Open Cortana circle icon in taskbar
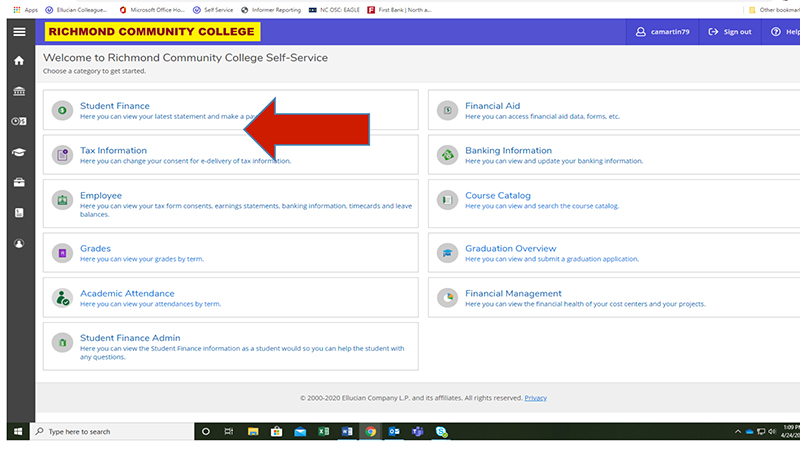This screenshot has width=800, height=450. point(206,432)
